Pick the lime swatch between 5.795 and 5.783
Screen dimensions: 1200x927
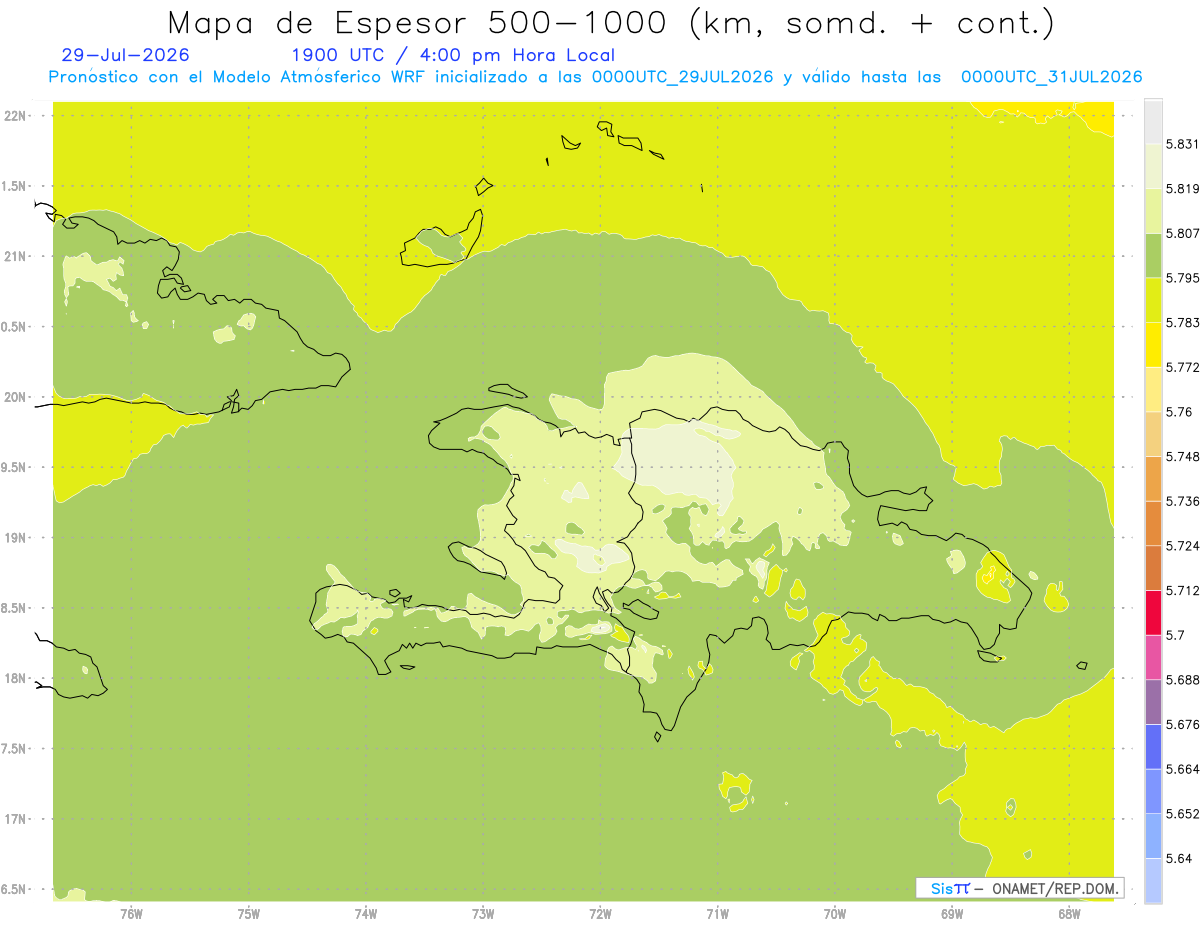click(1153, 300)
